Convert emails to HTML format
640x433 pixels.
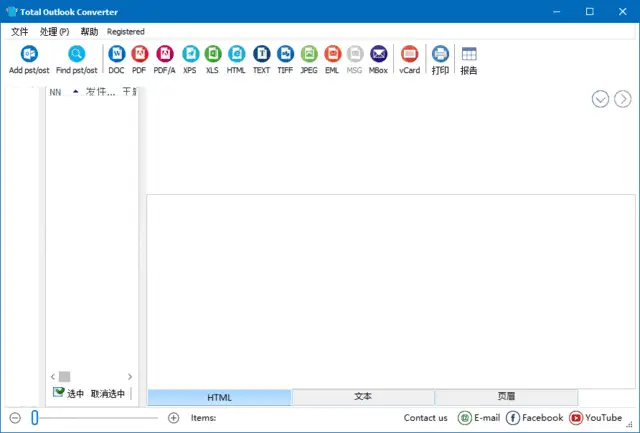[236, 54]
